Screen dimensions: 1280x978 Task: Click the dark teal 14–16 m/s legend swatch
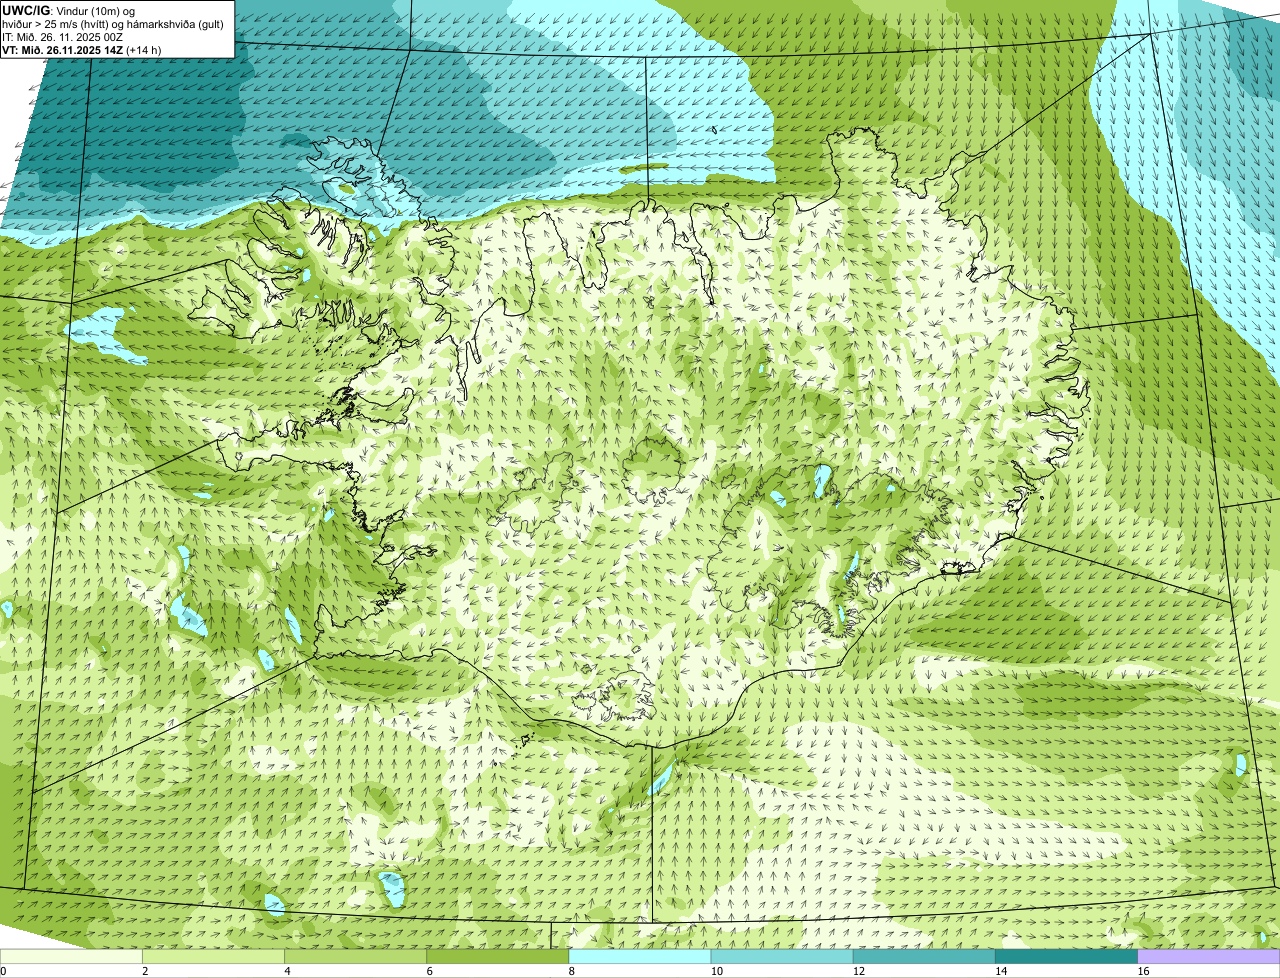1067,957
